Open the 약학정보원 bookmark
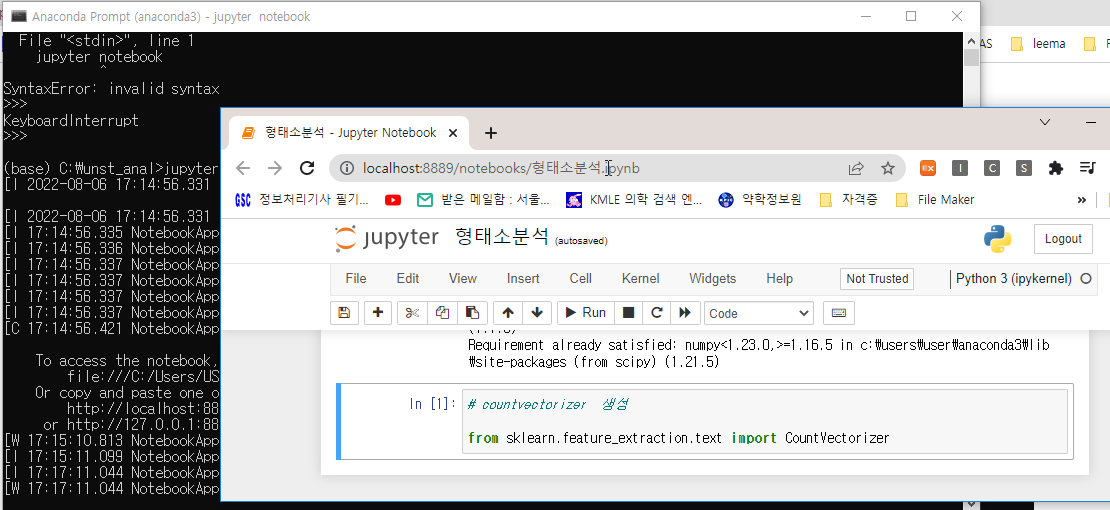The height and width of the screenshot is (510, 1110). point(760,200)
